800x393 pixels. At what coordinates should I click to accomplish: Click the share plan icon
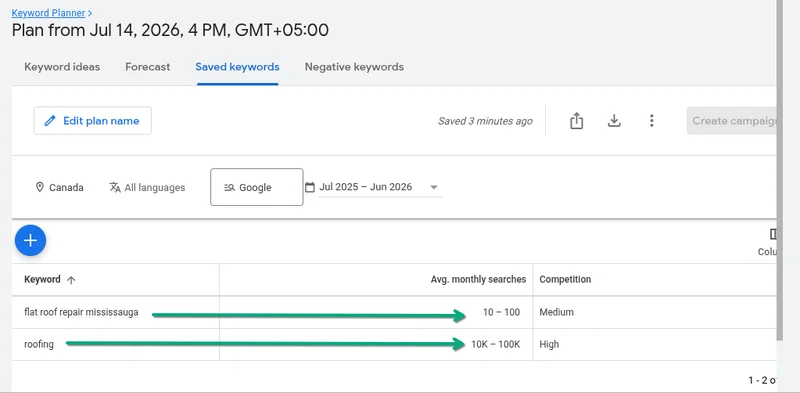coord(577,121)
